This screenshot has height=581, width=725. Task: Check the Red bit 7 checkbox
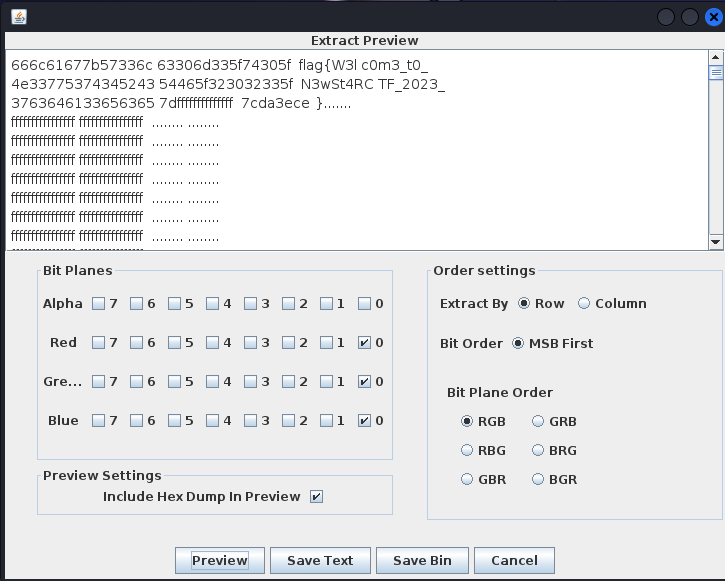[x=98, y=343]
